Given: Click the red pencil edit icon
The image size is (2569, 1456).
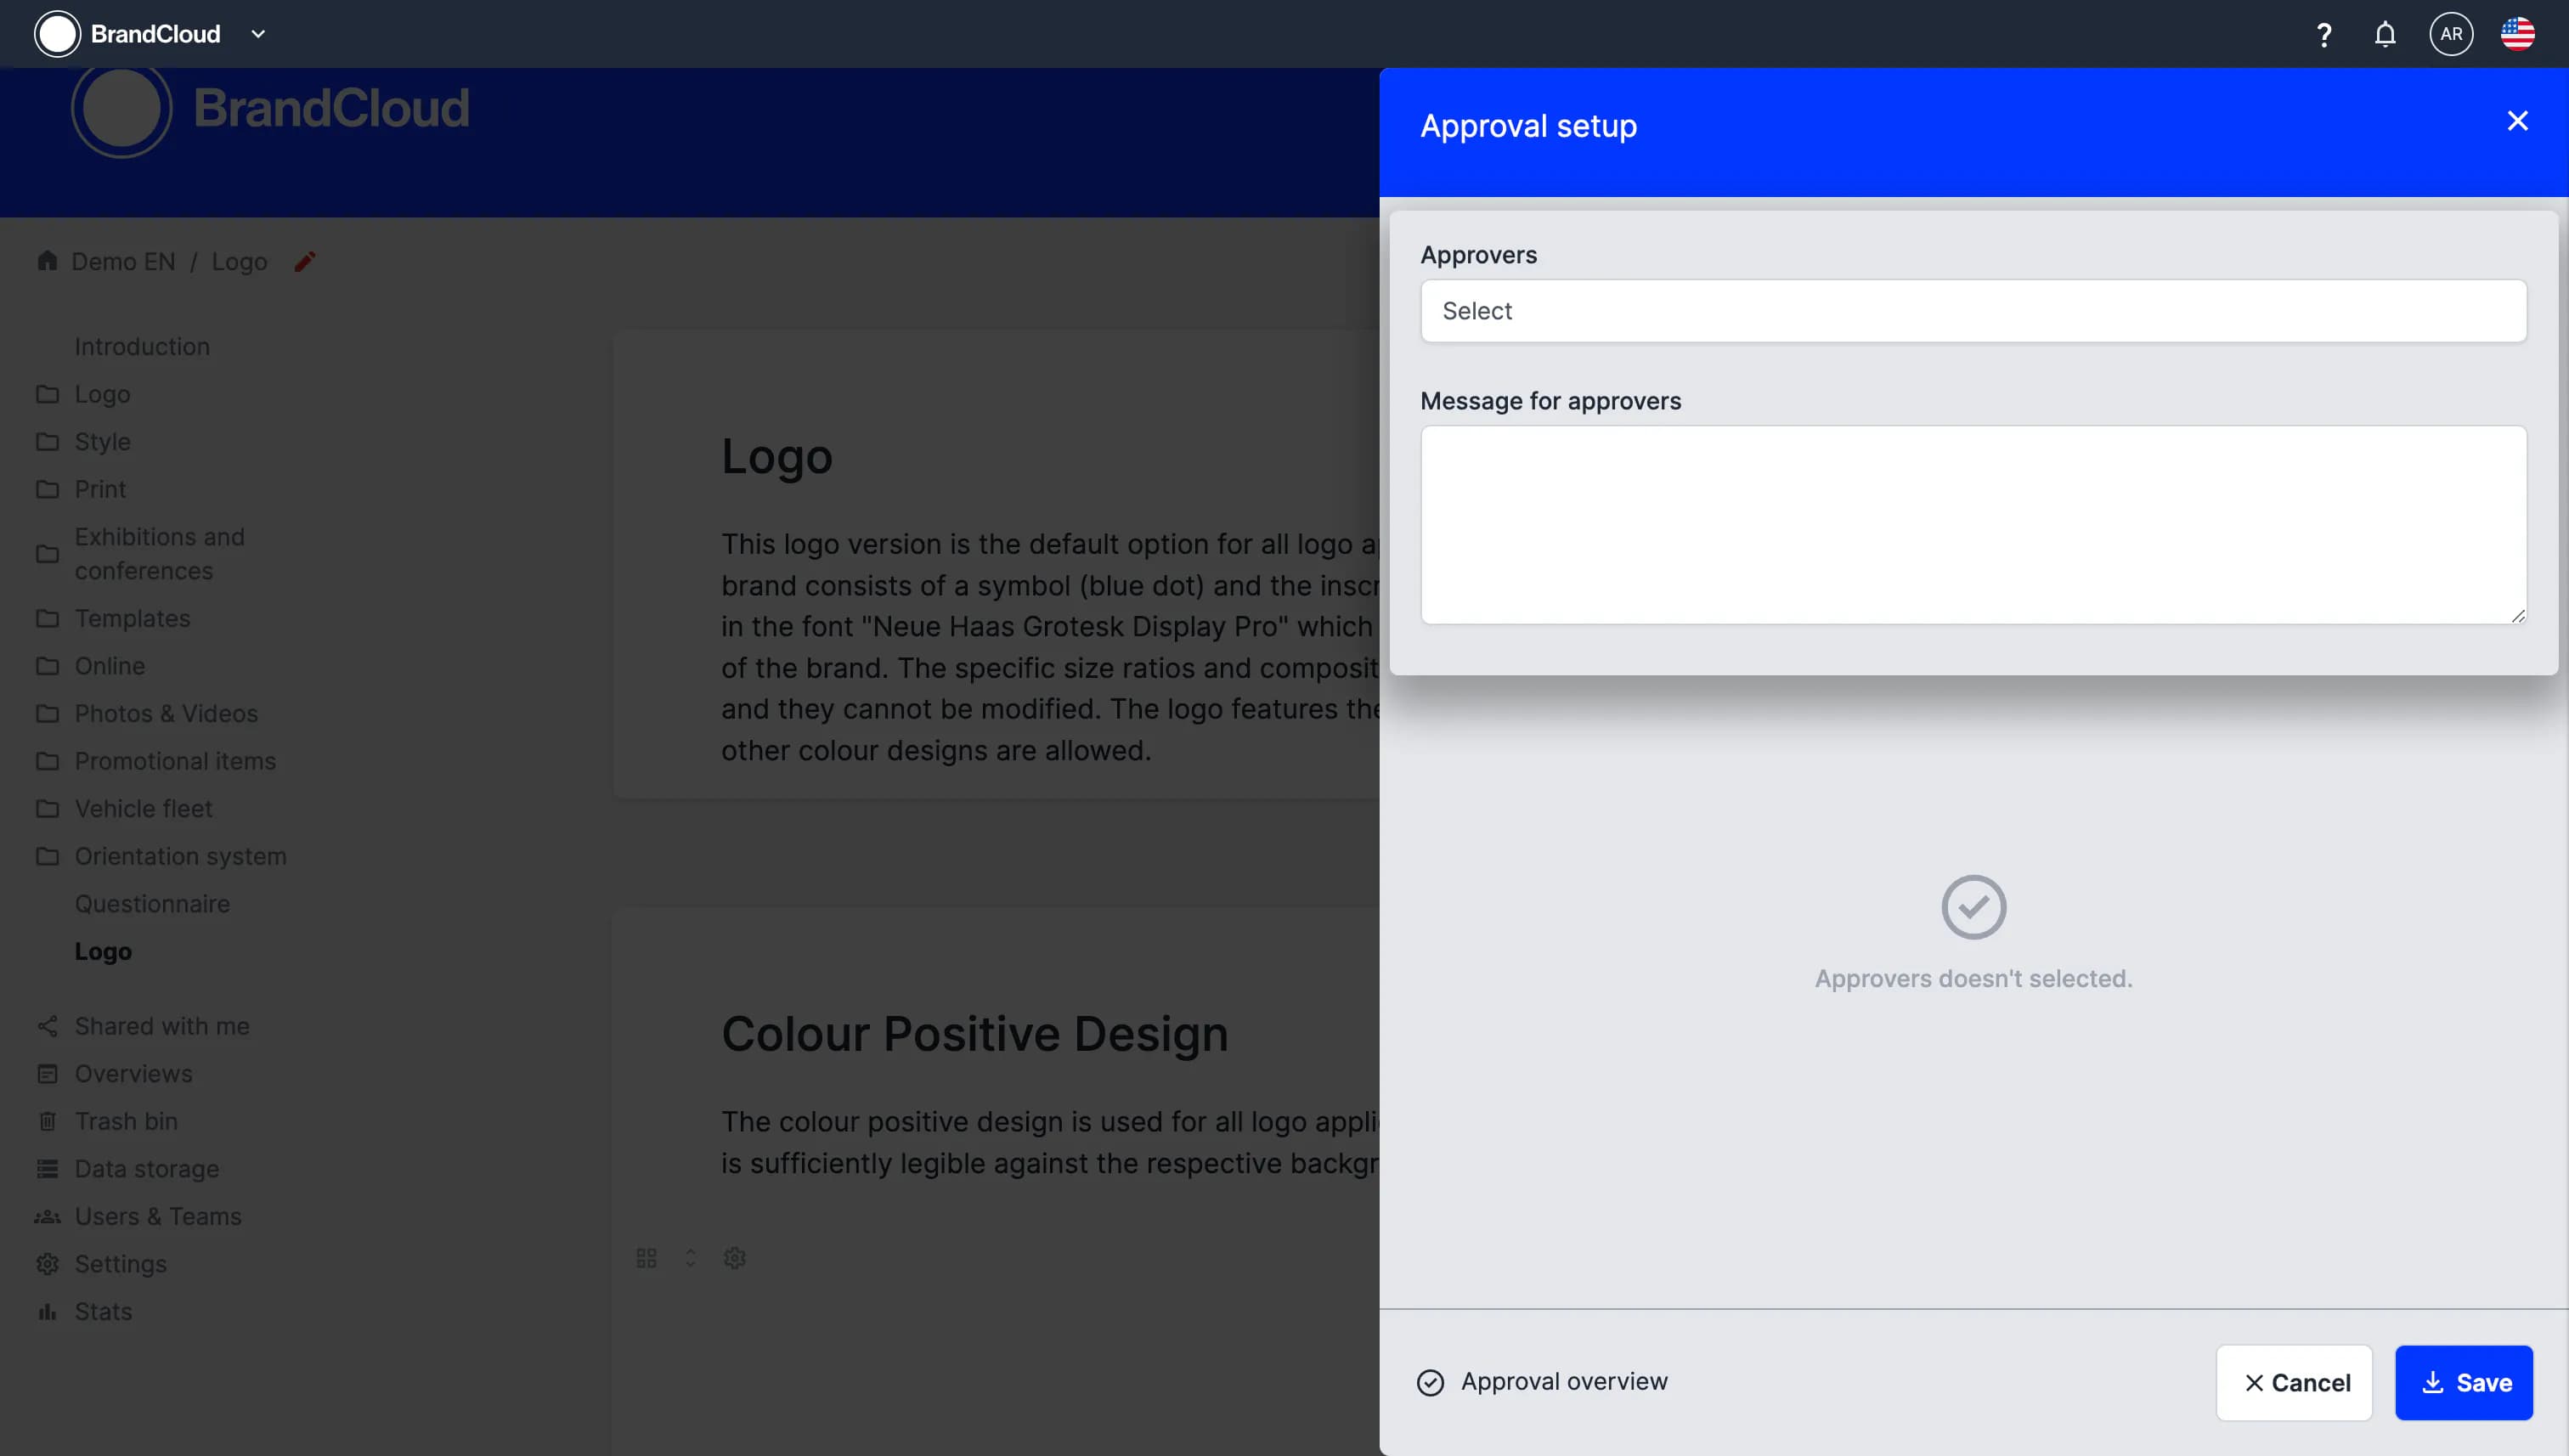Looking at the screenshot, I should click(305, 262).
